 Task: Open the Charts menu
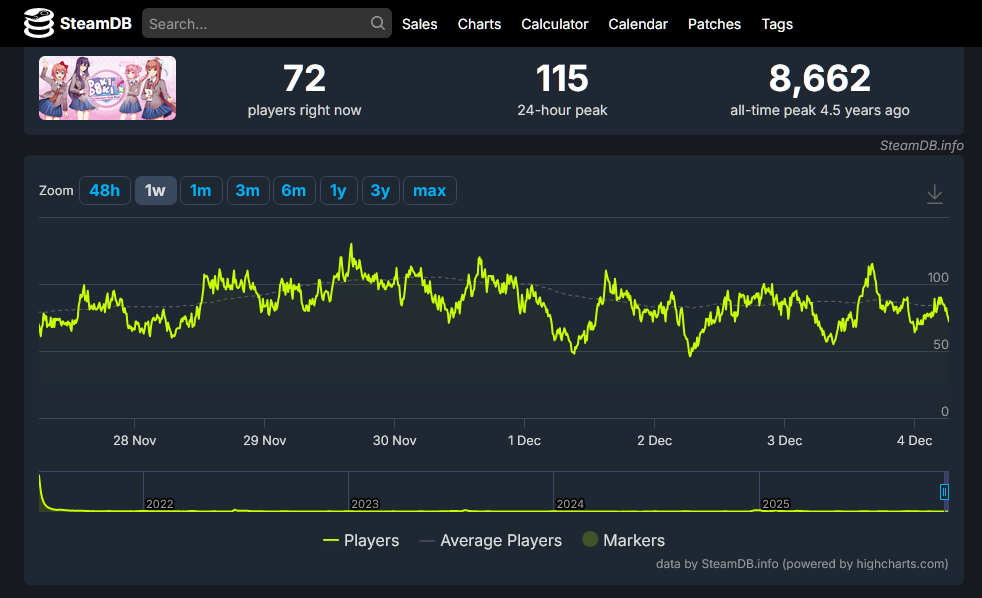479,24
